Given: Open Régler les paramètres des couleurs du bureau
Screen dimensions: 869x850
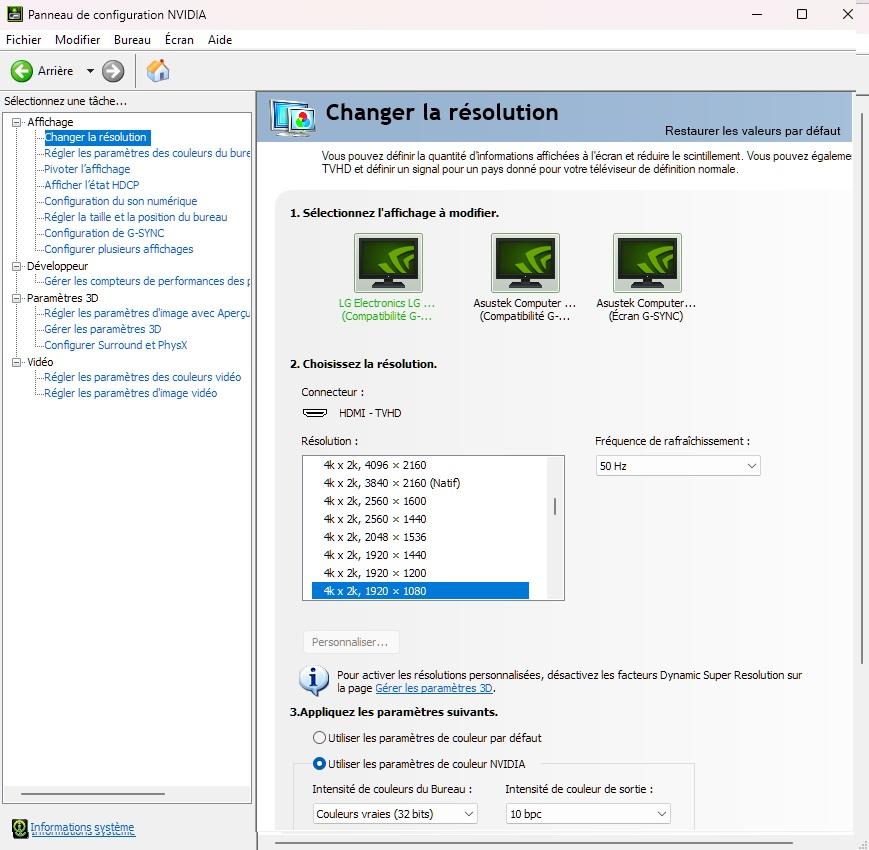Looking at the screenshot, I should pos(147,153).
